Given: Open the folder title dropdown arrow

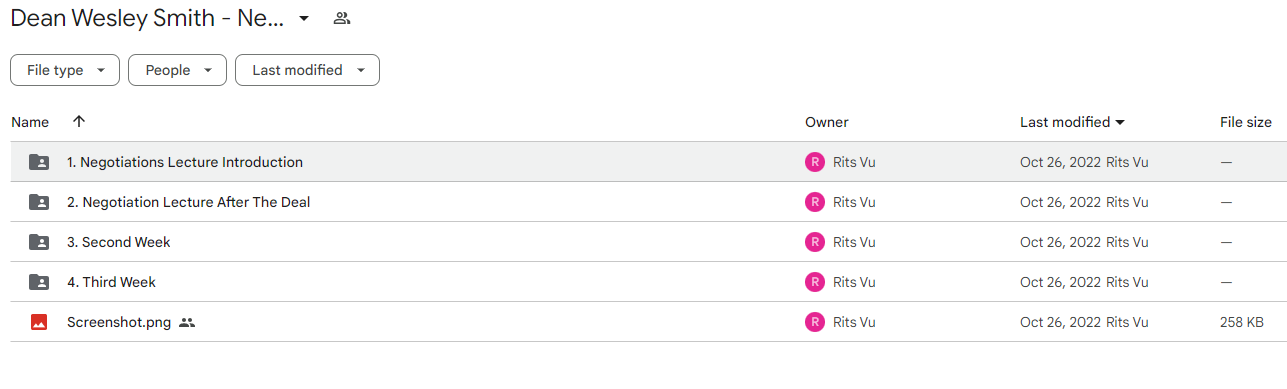Looking at the screenshot, I should point(304,18).
